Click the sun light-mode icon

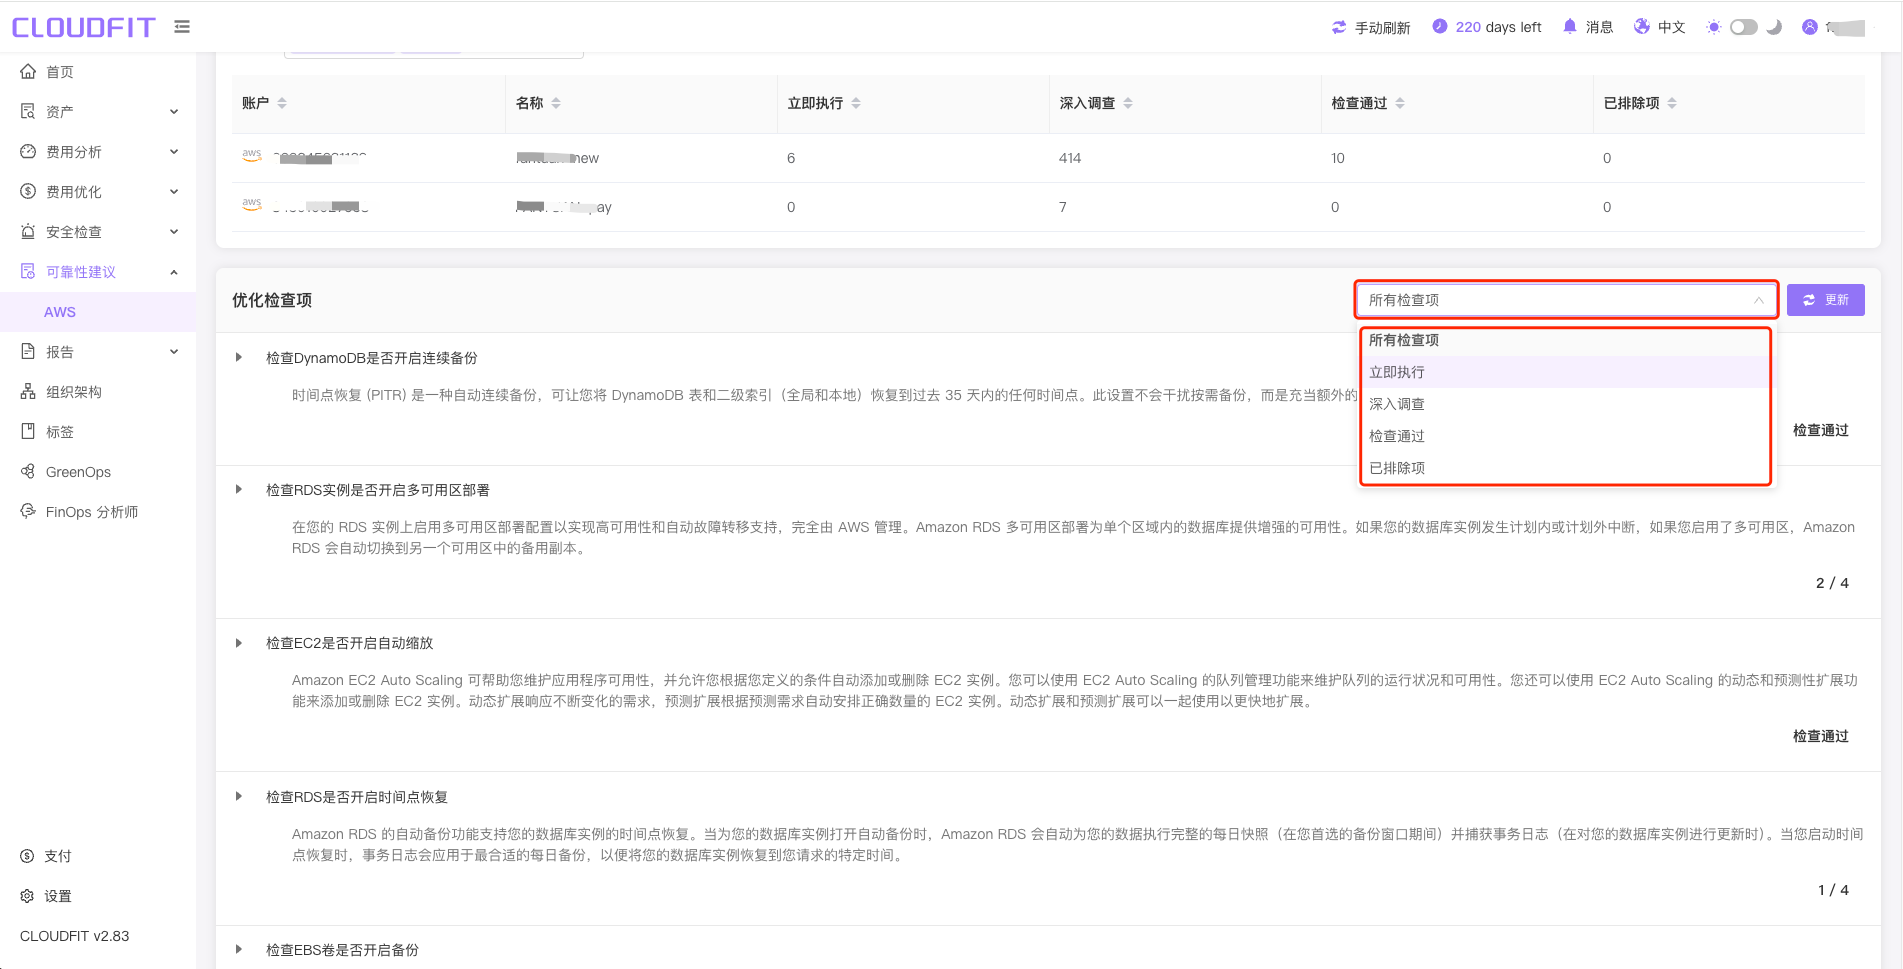[1714, 27]
